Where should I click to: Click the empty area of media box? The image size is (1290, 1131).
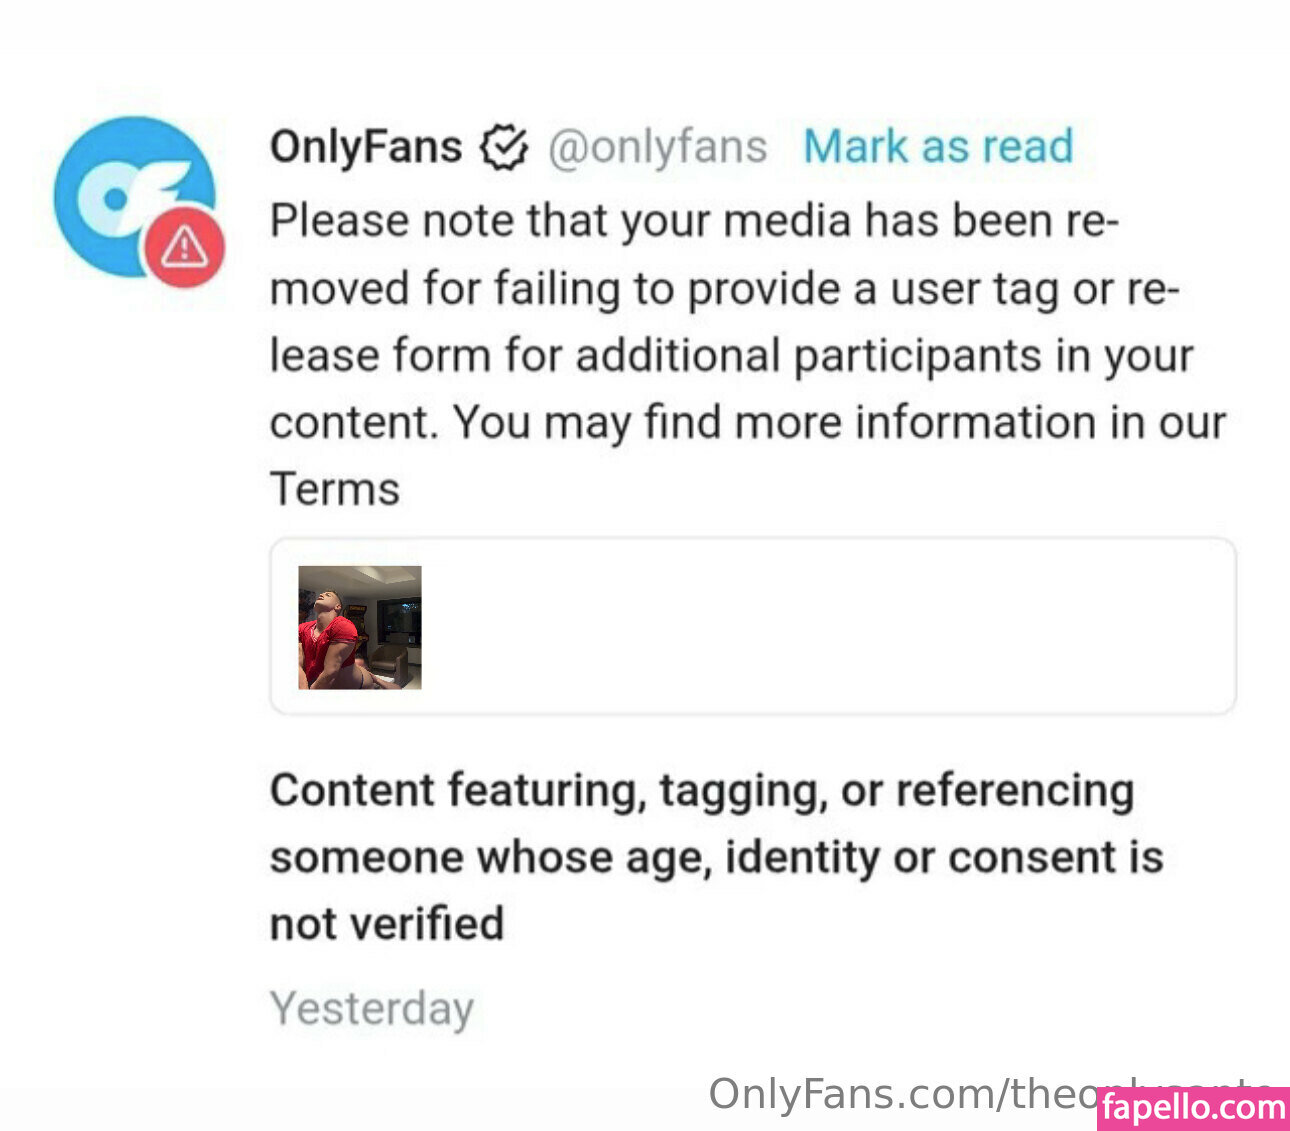point(830,627)
